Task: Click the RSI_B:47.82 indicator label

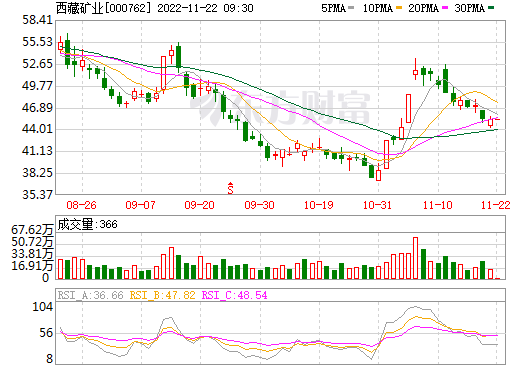Action: pos(162,295)
